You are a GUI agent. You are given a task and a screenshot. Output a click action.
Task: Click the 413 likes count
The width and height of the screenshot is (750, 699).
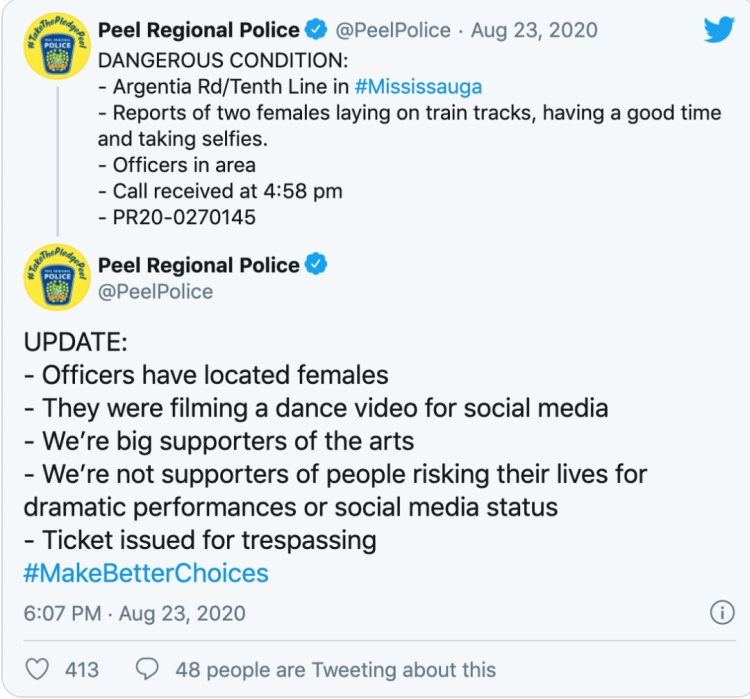[x=82, y=670]
